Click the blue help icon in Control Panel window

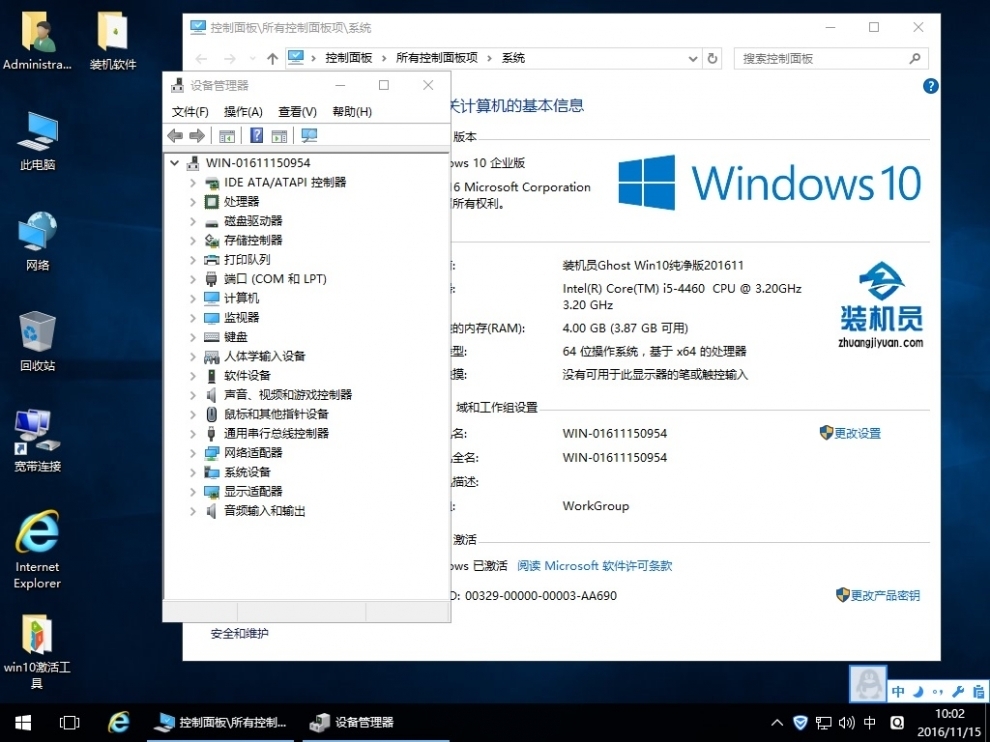coord(930,87)
